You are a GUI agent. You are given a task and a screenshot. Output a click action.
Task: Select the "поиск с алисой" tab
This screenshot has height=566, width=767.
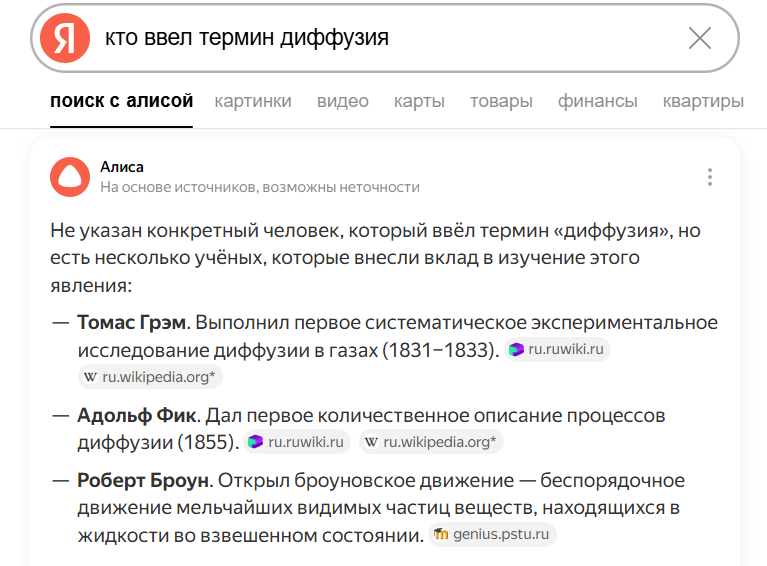[121, 101]
